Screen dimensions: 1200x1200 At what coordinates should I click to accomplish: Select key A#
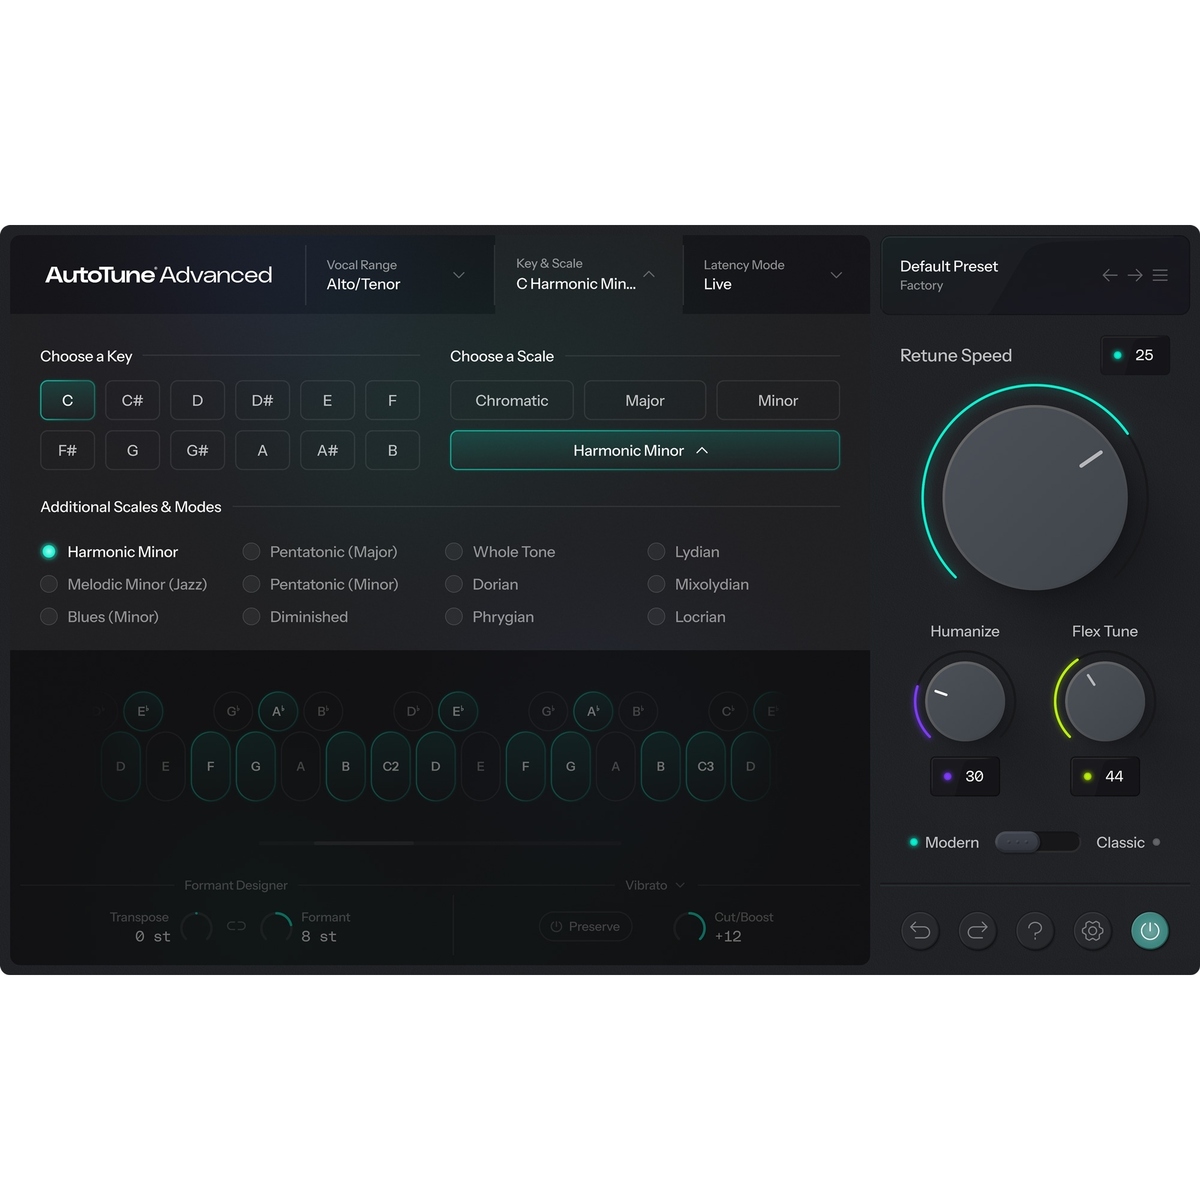[x=327, y=450]
